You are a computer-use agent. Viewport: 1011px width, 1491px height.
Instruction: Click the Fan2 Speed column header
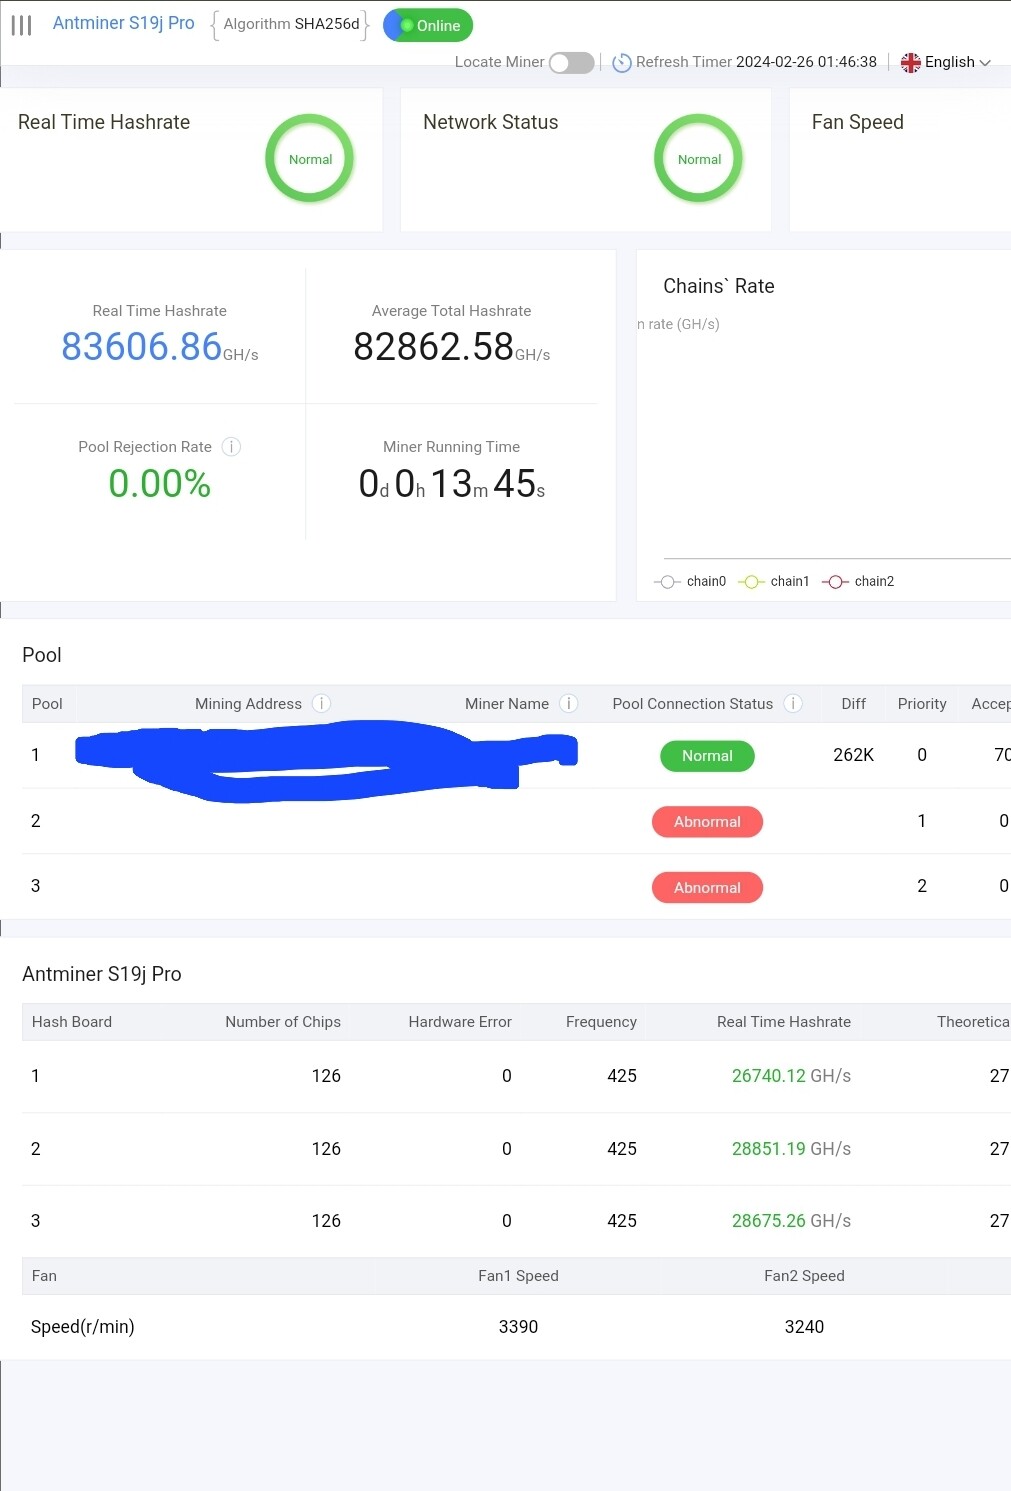pyautogui.click(x=804, y=1276)
